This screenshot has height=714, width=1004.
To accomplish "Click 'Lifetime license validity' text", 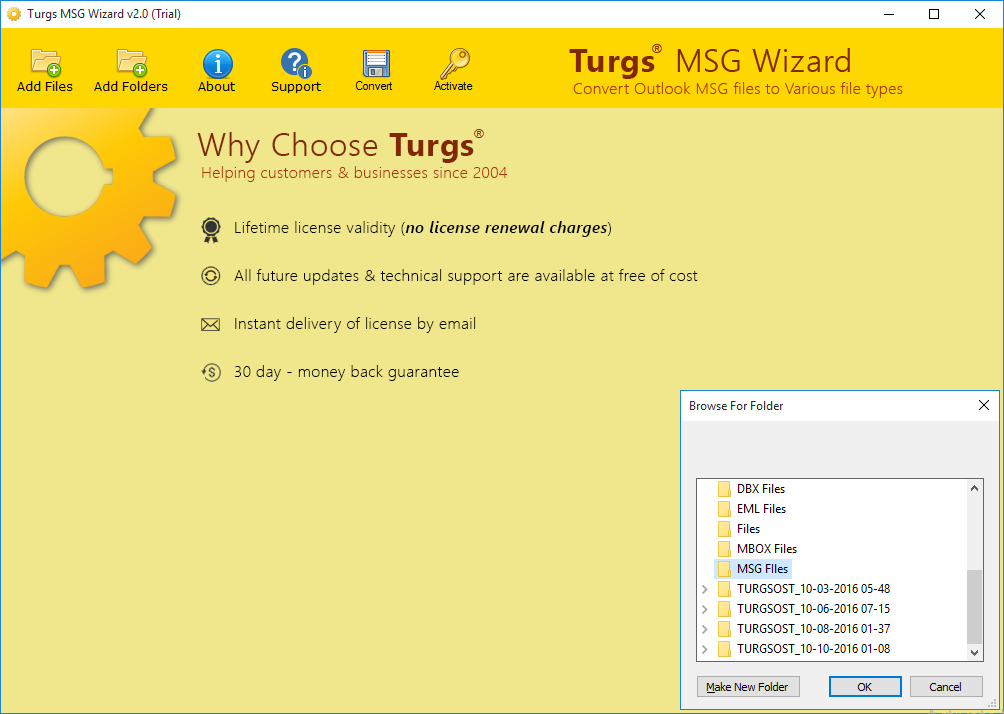I will tap(314, 228).
